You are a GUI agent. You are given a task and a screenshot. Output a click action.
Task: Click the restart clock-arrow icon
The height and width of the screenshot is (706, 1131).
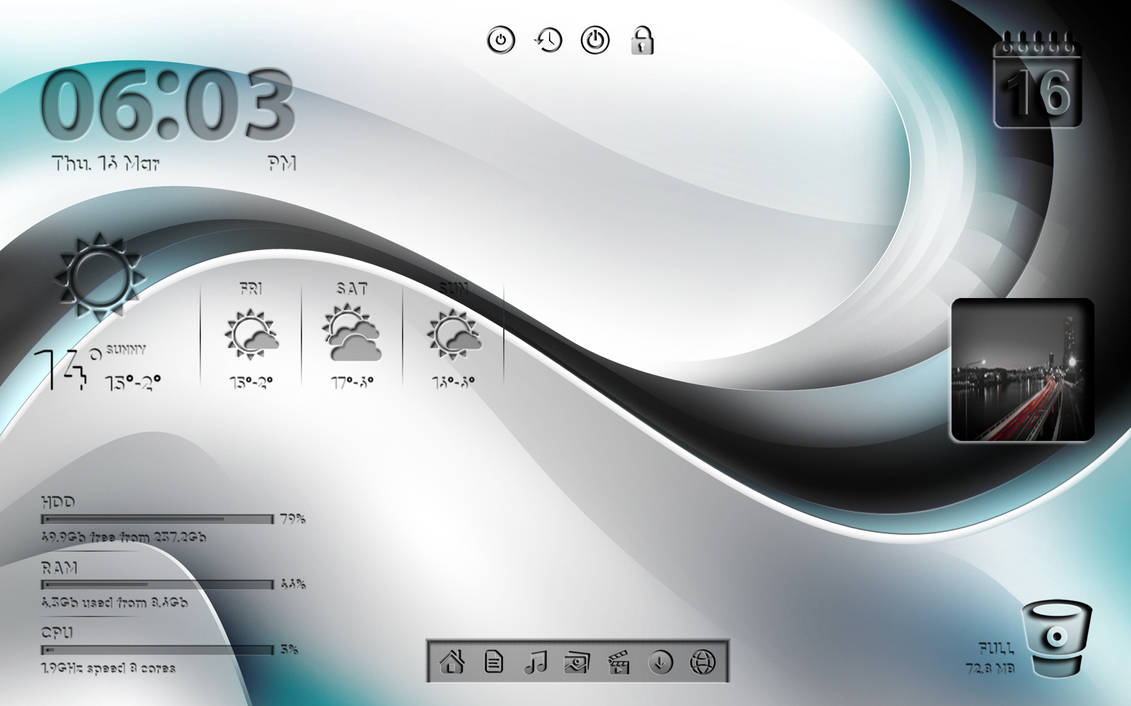[x=547, y=41]
